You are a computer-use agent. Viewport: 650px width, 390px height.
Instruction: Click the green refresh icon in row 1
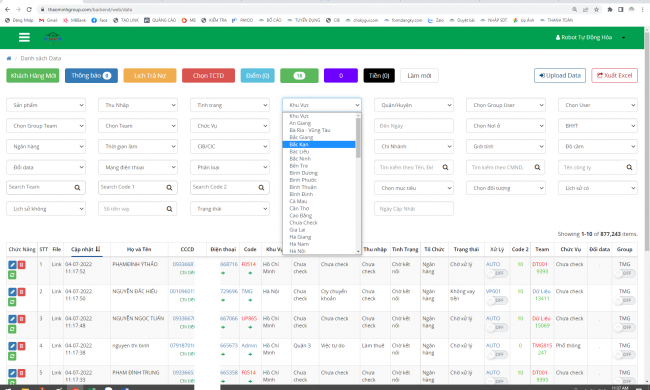coord(12,275)
